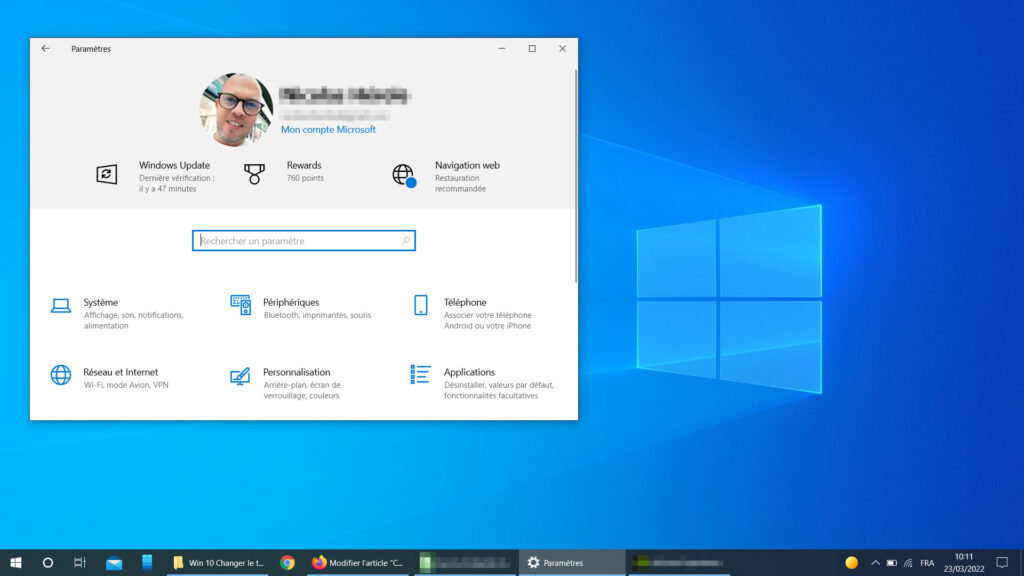
Task: Open the notification action center
Action: [x=1002, y=562]
